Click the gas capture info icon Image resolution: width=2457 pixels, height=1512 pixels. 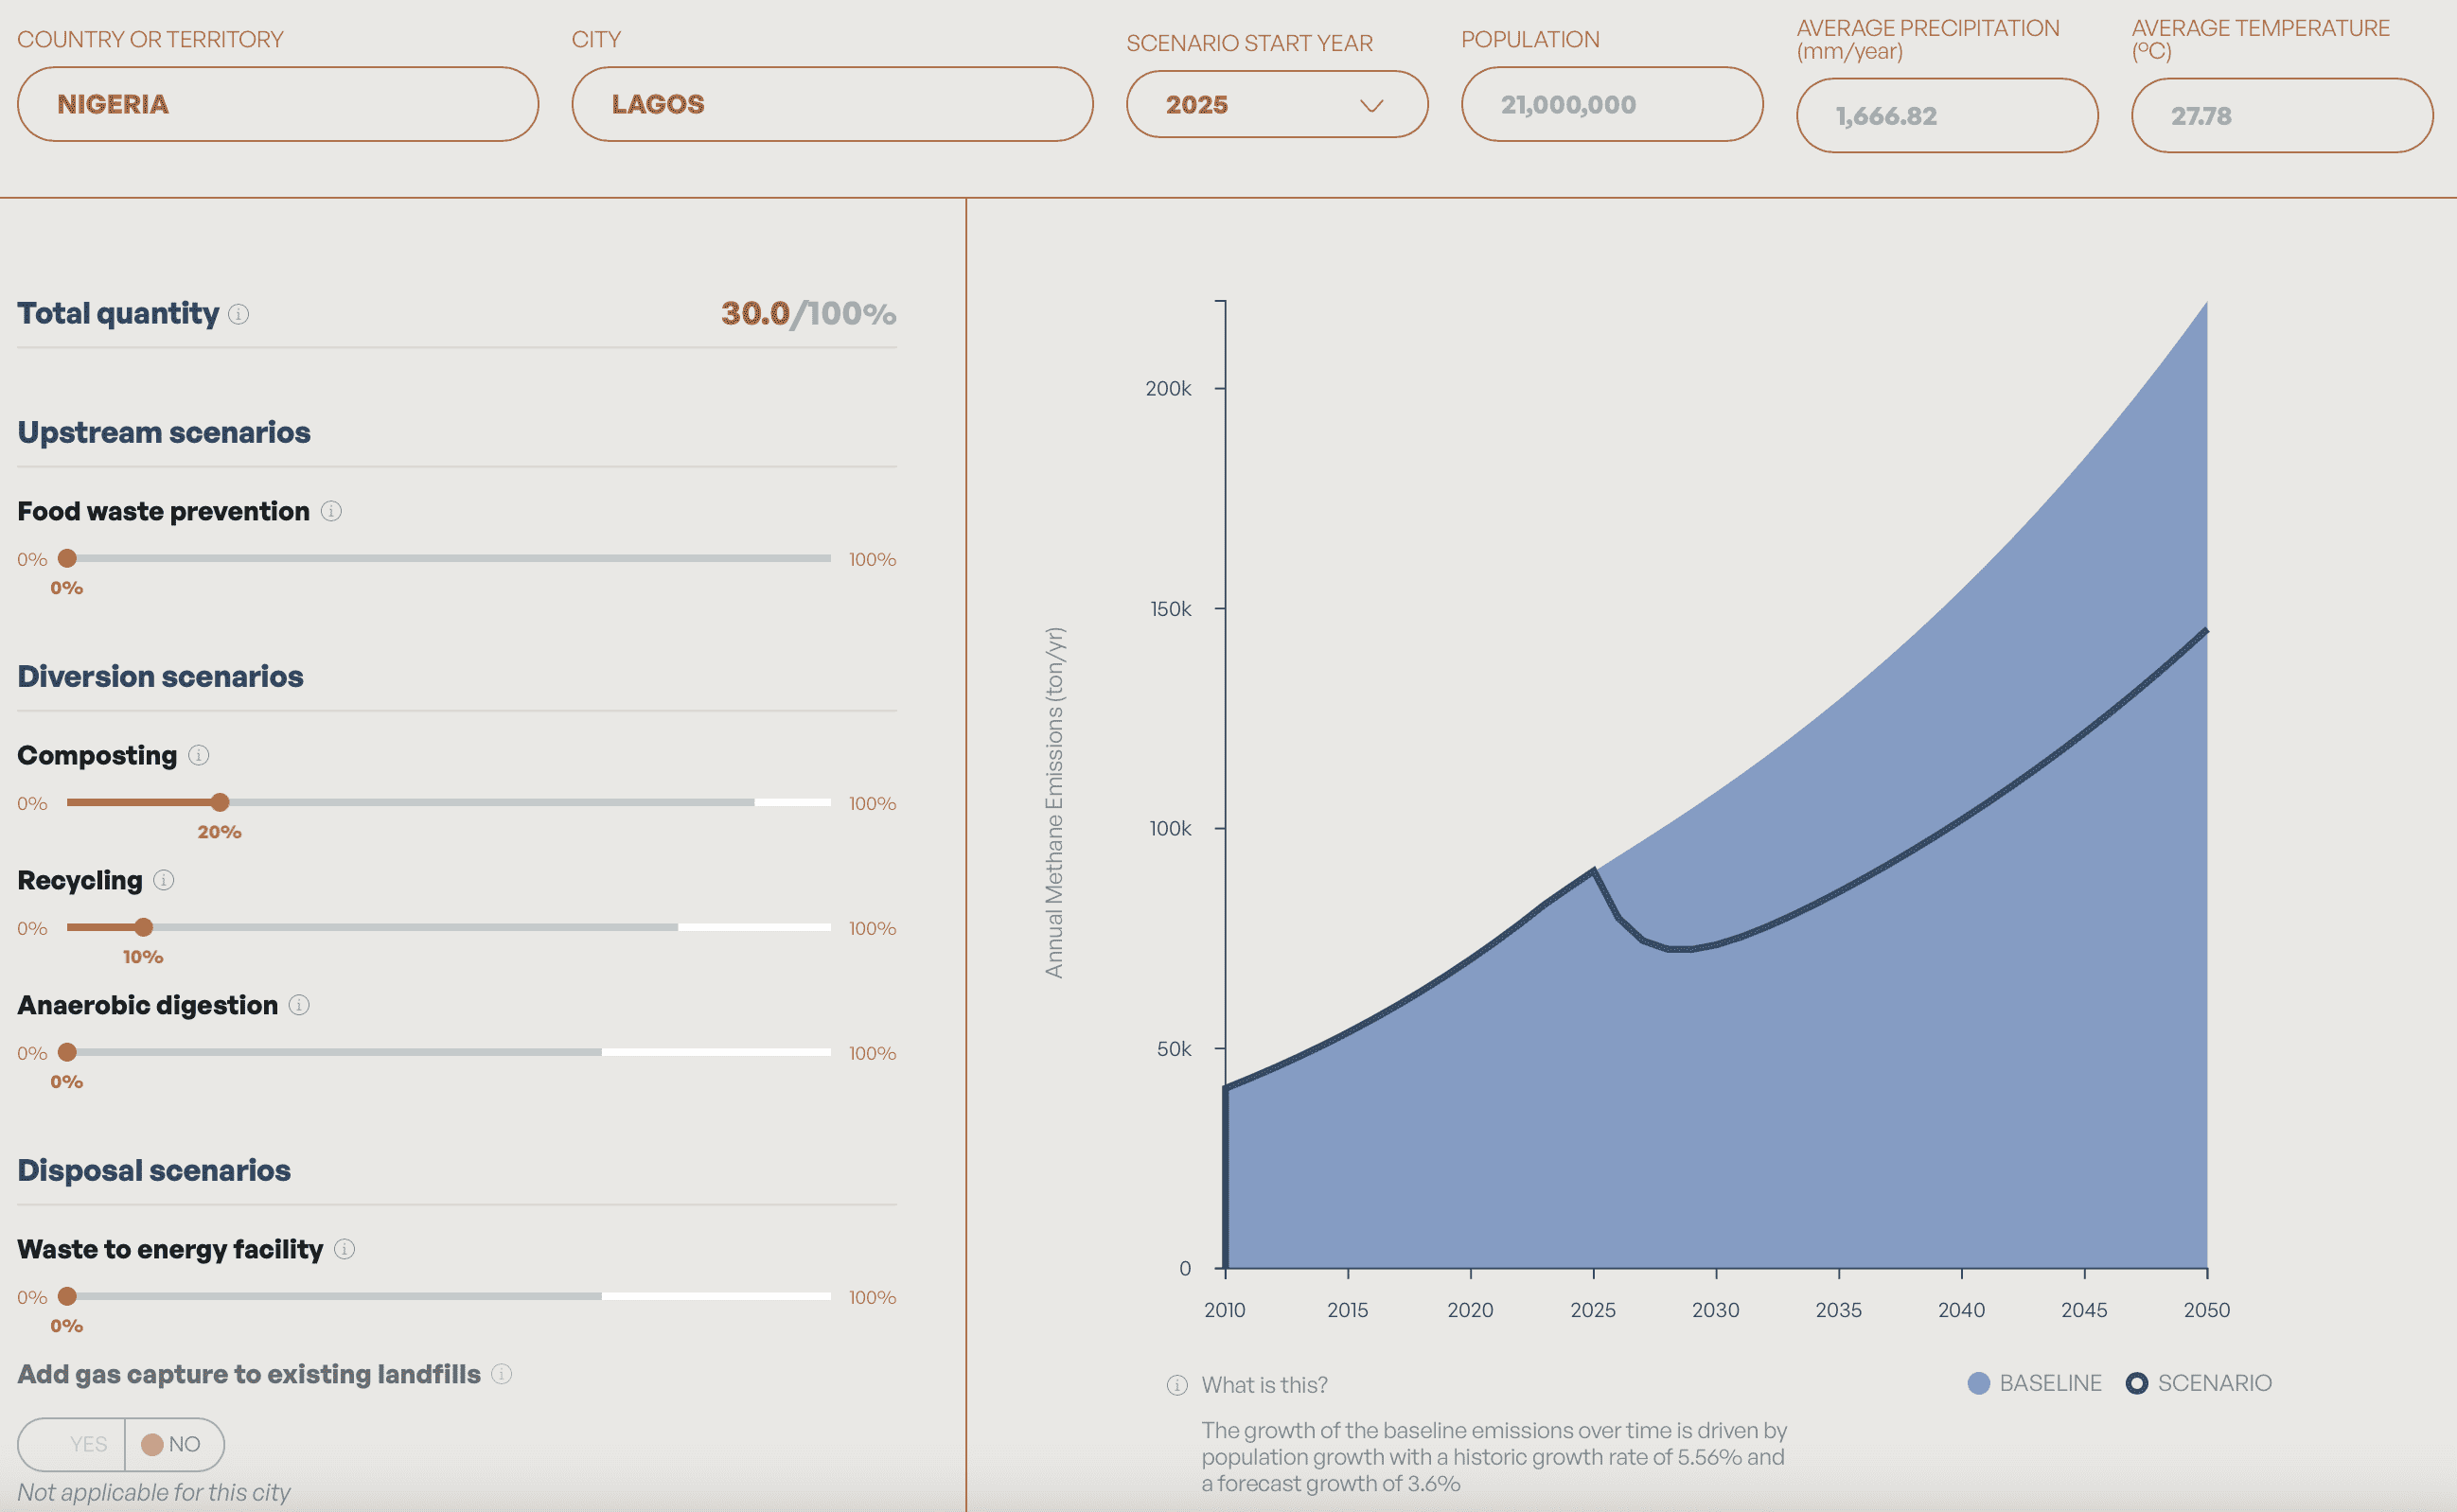tap(501, 1375)
